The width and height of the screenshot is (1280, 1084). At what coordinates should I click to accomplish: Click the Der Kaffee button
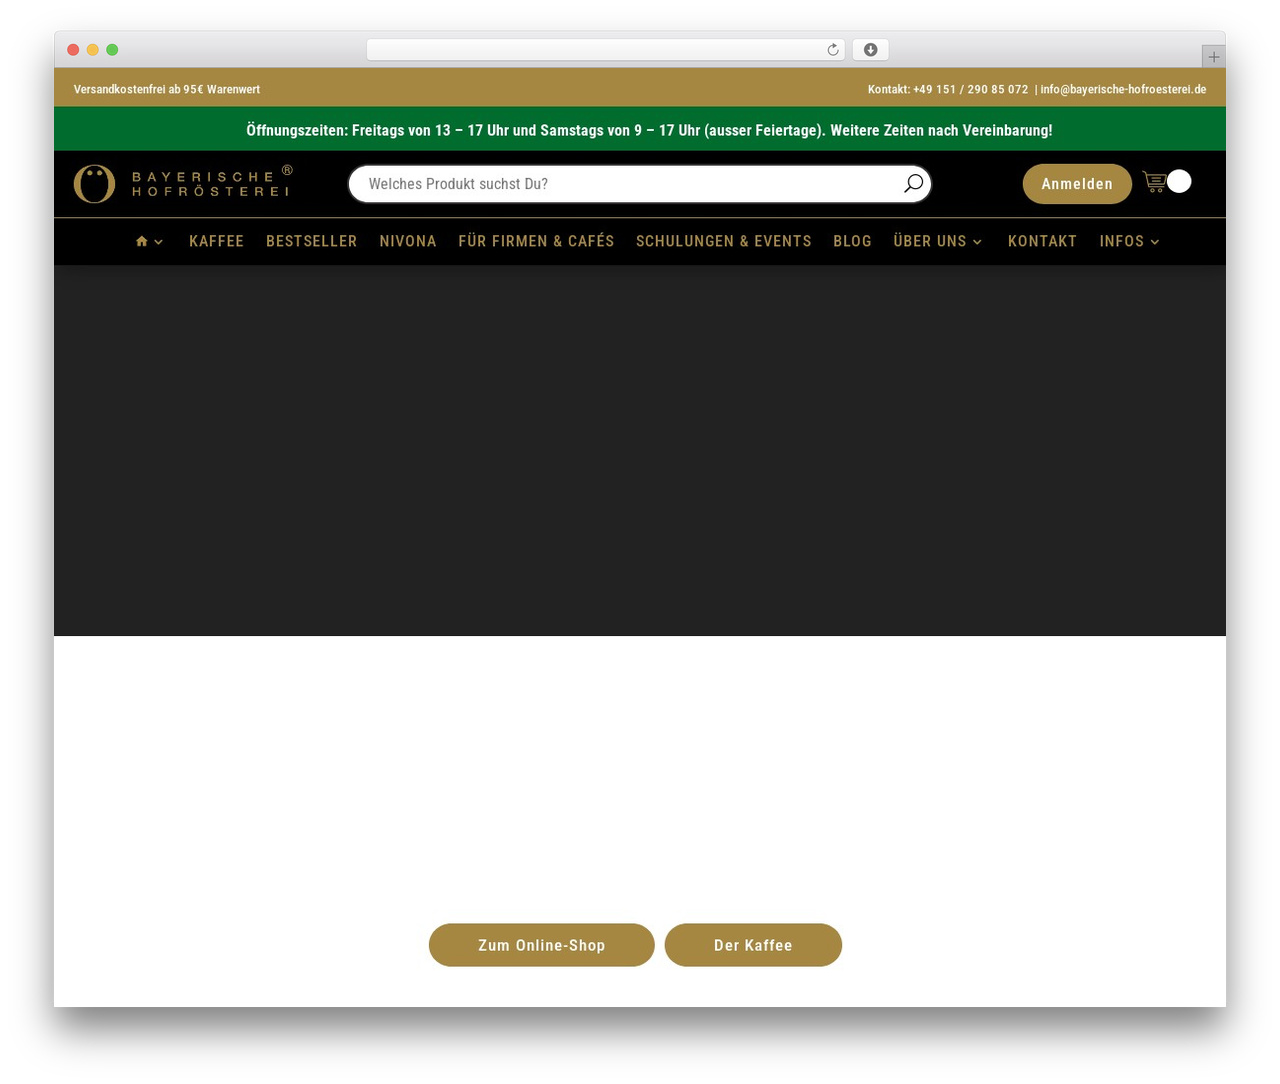(x=753, y=945)
